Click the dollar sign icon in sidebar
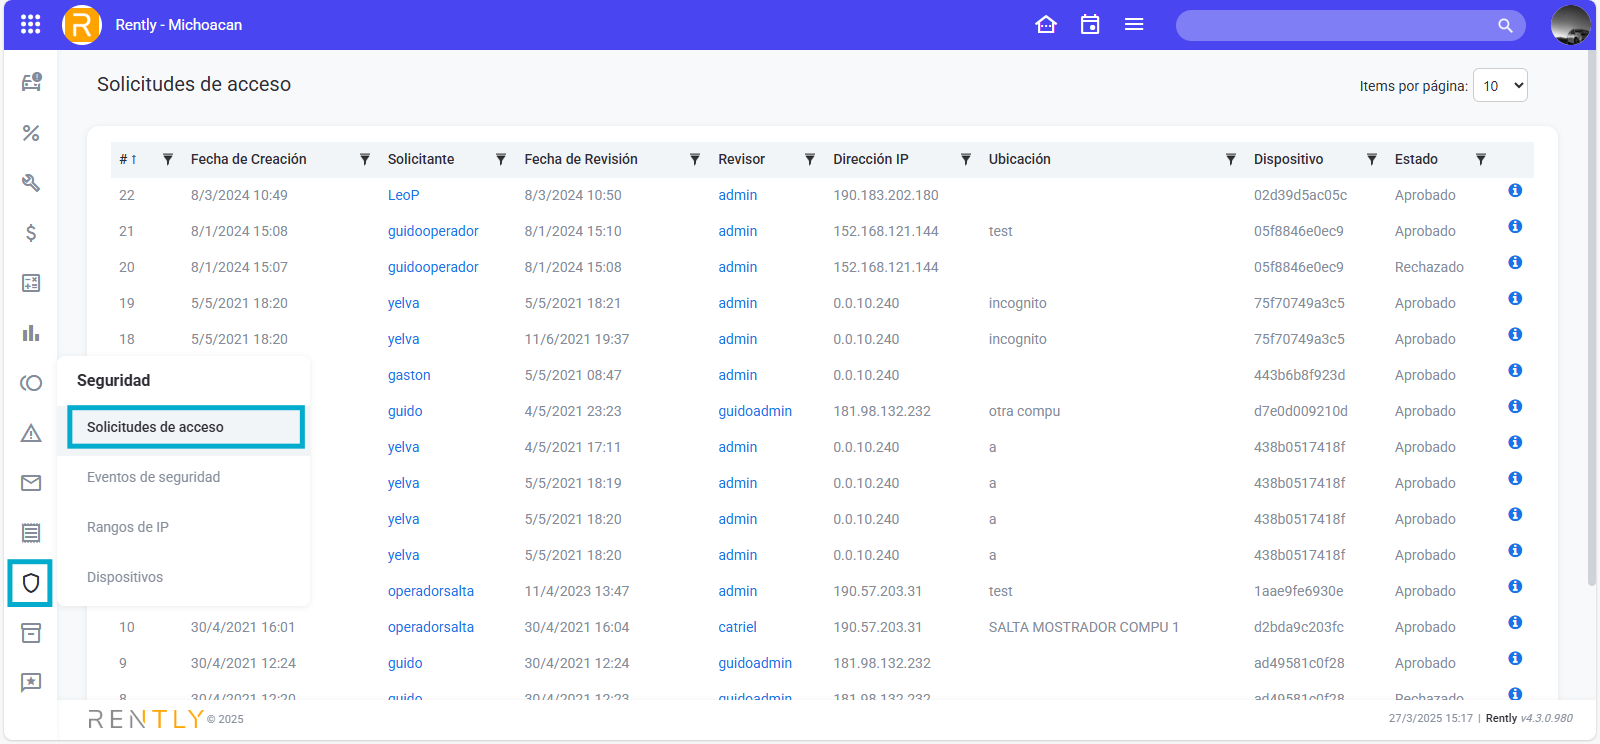The image size is (1600, 744). coord(31,233)
